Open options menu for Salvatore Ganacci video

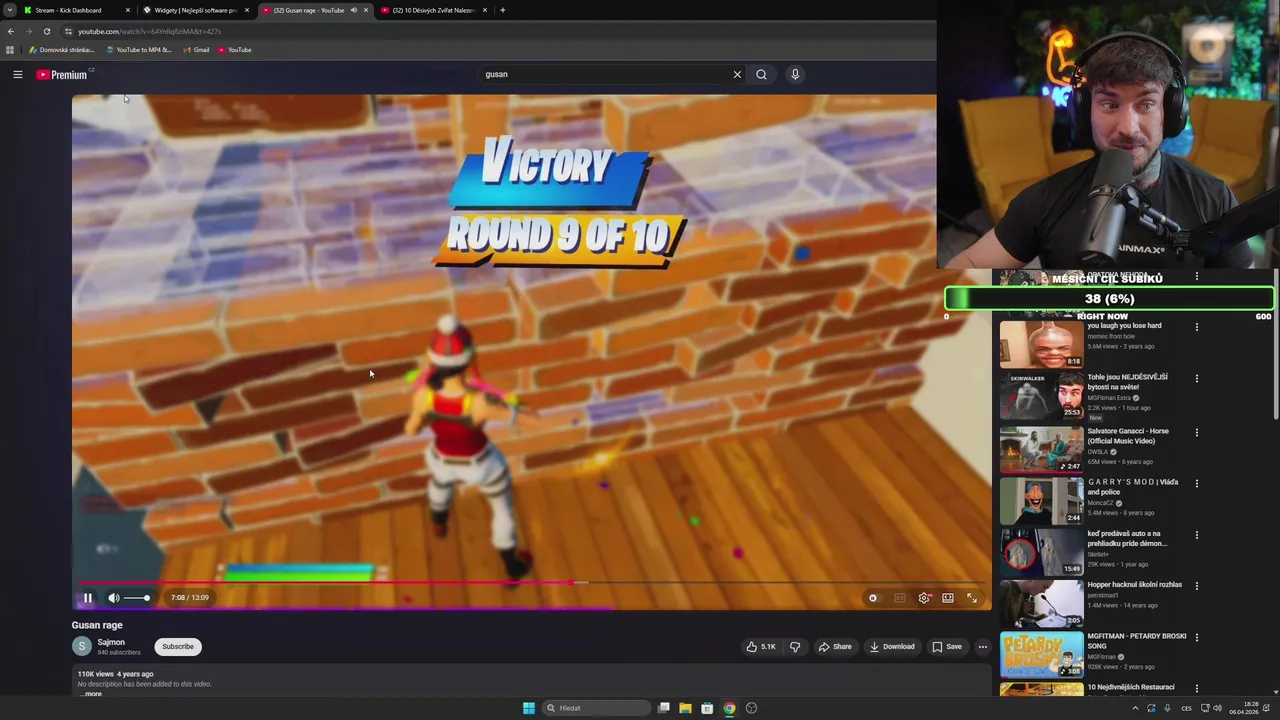point(1196,433)
